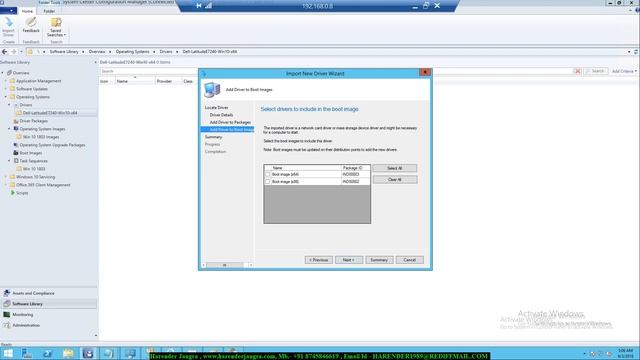
Task: Click the Boot Images icon in tree
Action: coord(16,153)
